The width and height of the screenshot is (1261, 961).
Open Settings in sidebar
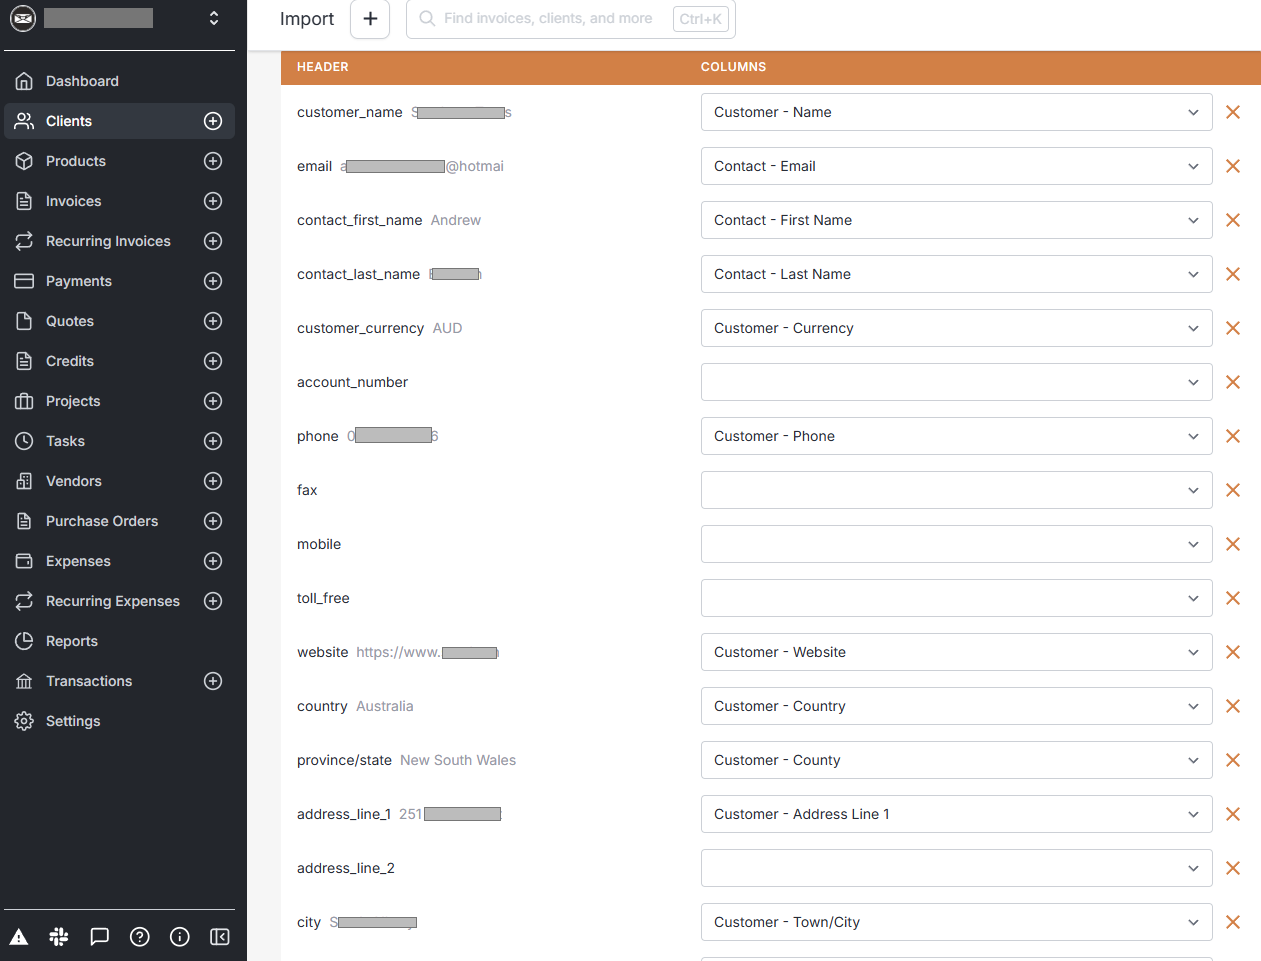(73, 721)
